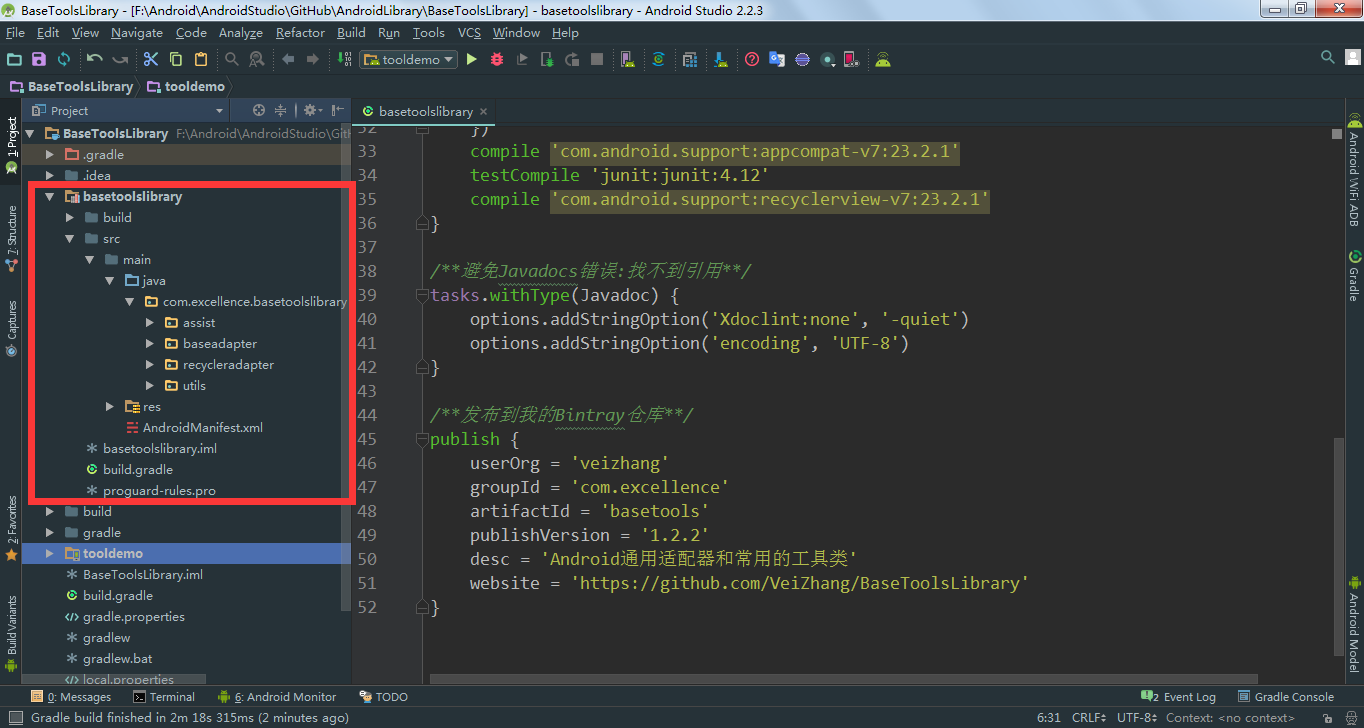Screen dimensions: 1364x728
Task: Open the Terminal tool window
Action: click(164, 697)
